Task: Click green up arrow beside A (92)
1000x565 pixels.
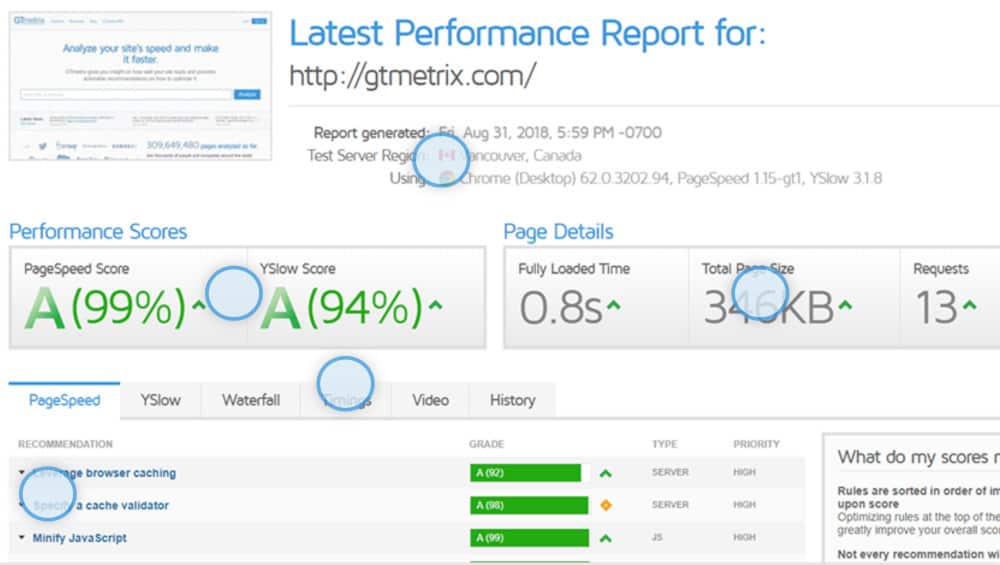Action: [x=606, y=473]
